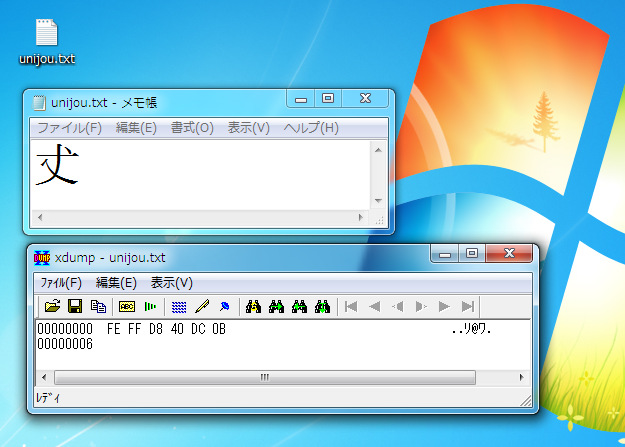This screenshot has height=447, width=625.
Task: Open the ヘルプ(H) menu in Notepad
Action: pos(311,128)
